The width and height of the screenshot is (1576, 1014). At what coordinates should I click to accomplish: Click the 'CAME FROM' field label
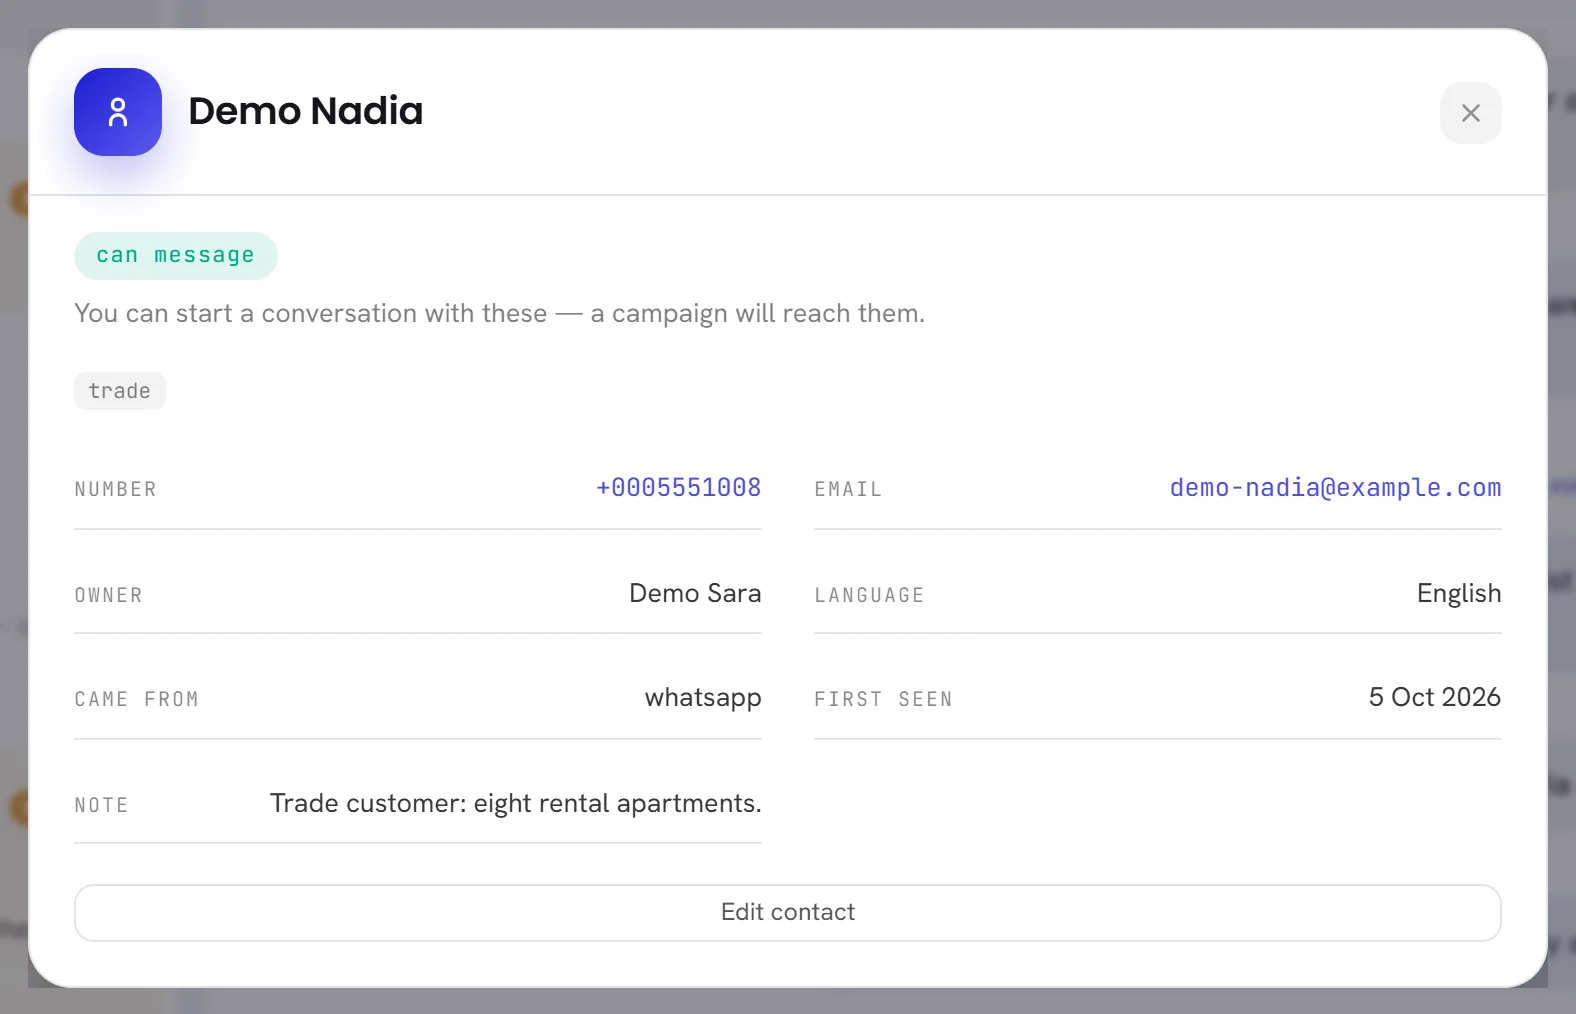(137, 699)
